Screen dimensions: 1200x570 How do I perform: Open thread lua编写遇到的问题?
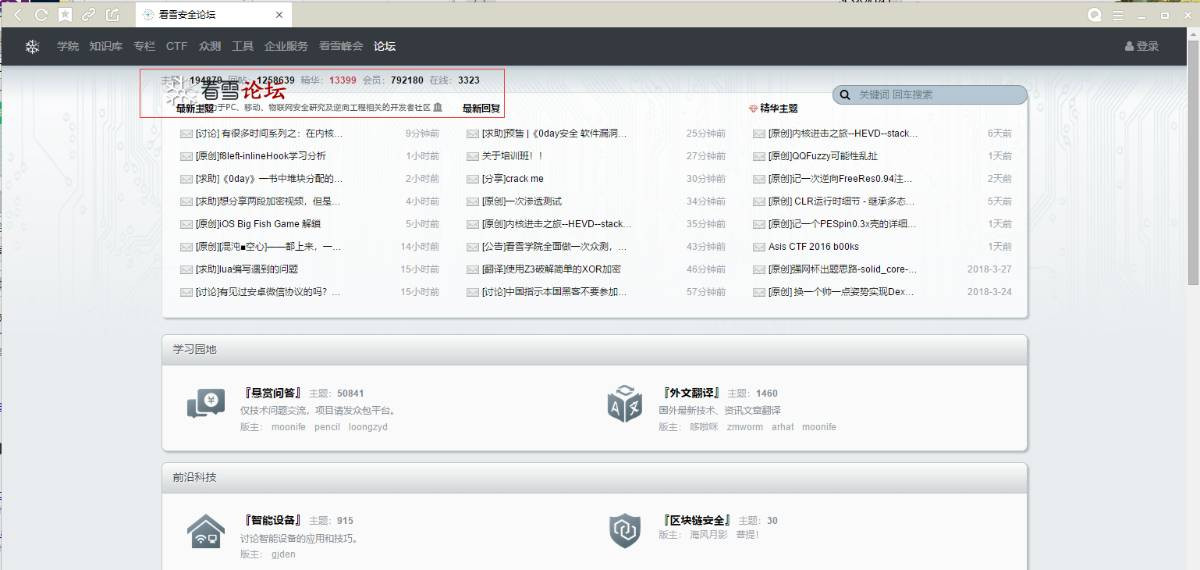[x=247, y=270]
